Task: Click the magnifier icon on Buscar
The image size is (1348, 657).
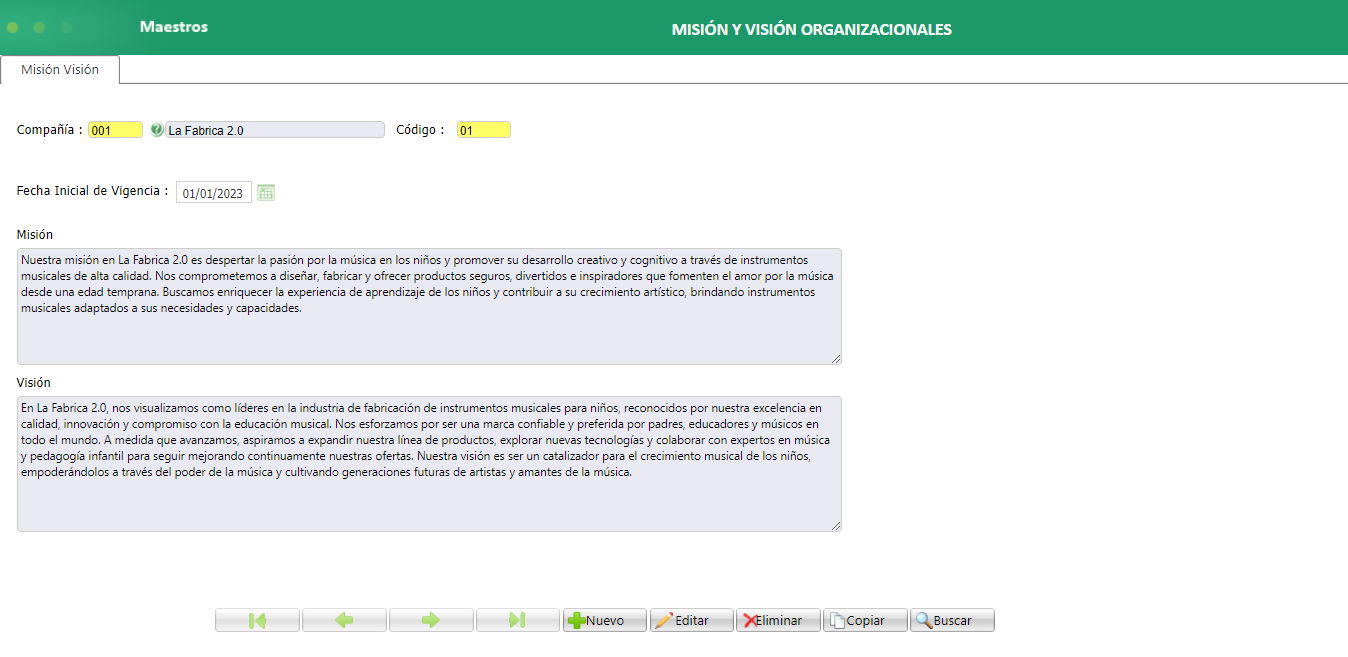Action: (x=923, y=619)
